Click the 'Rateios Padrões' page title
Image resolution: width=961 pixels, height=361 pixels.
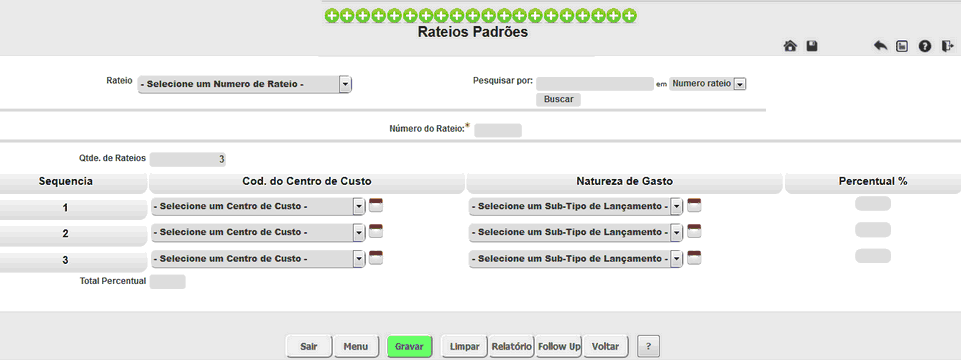pyautogui.click(x=473, y=32)
